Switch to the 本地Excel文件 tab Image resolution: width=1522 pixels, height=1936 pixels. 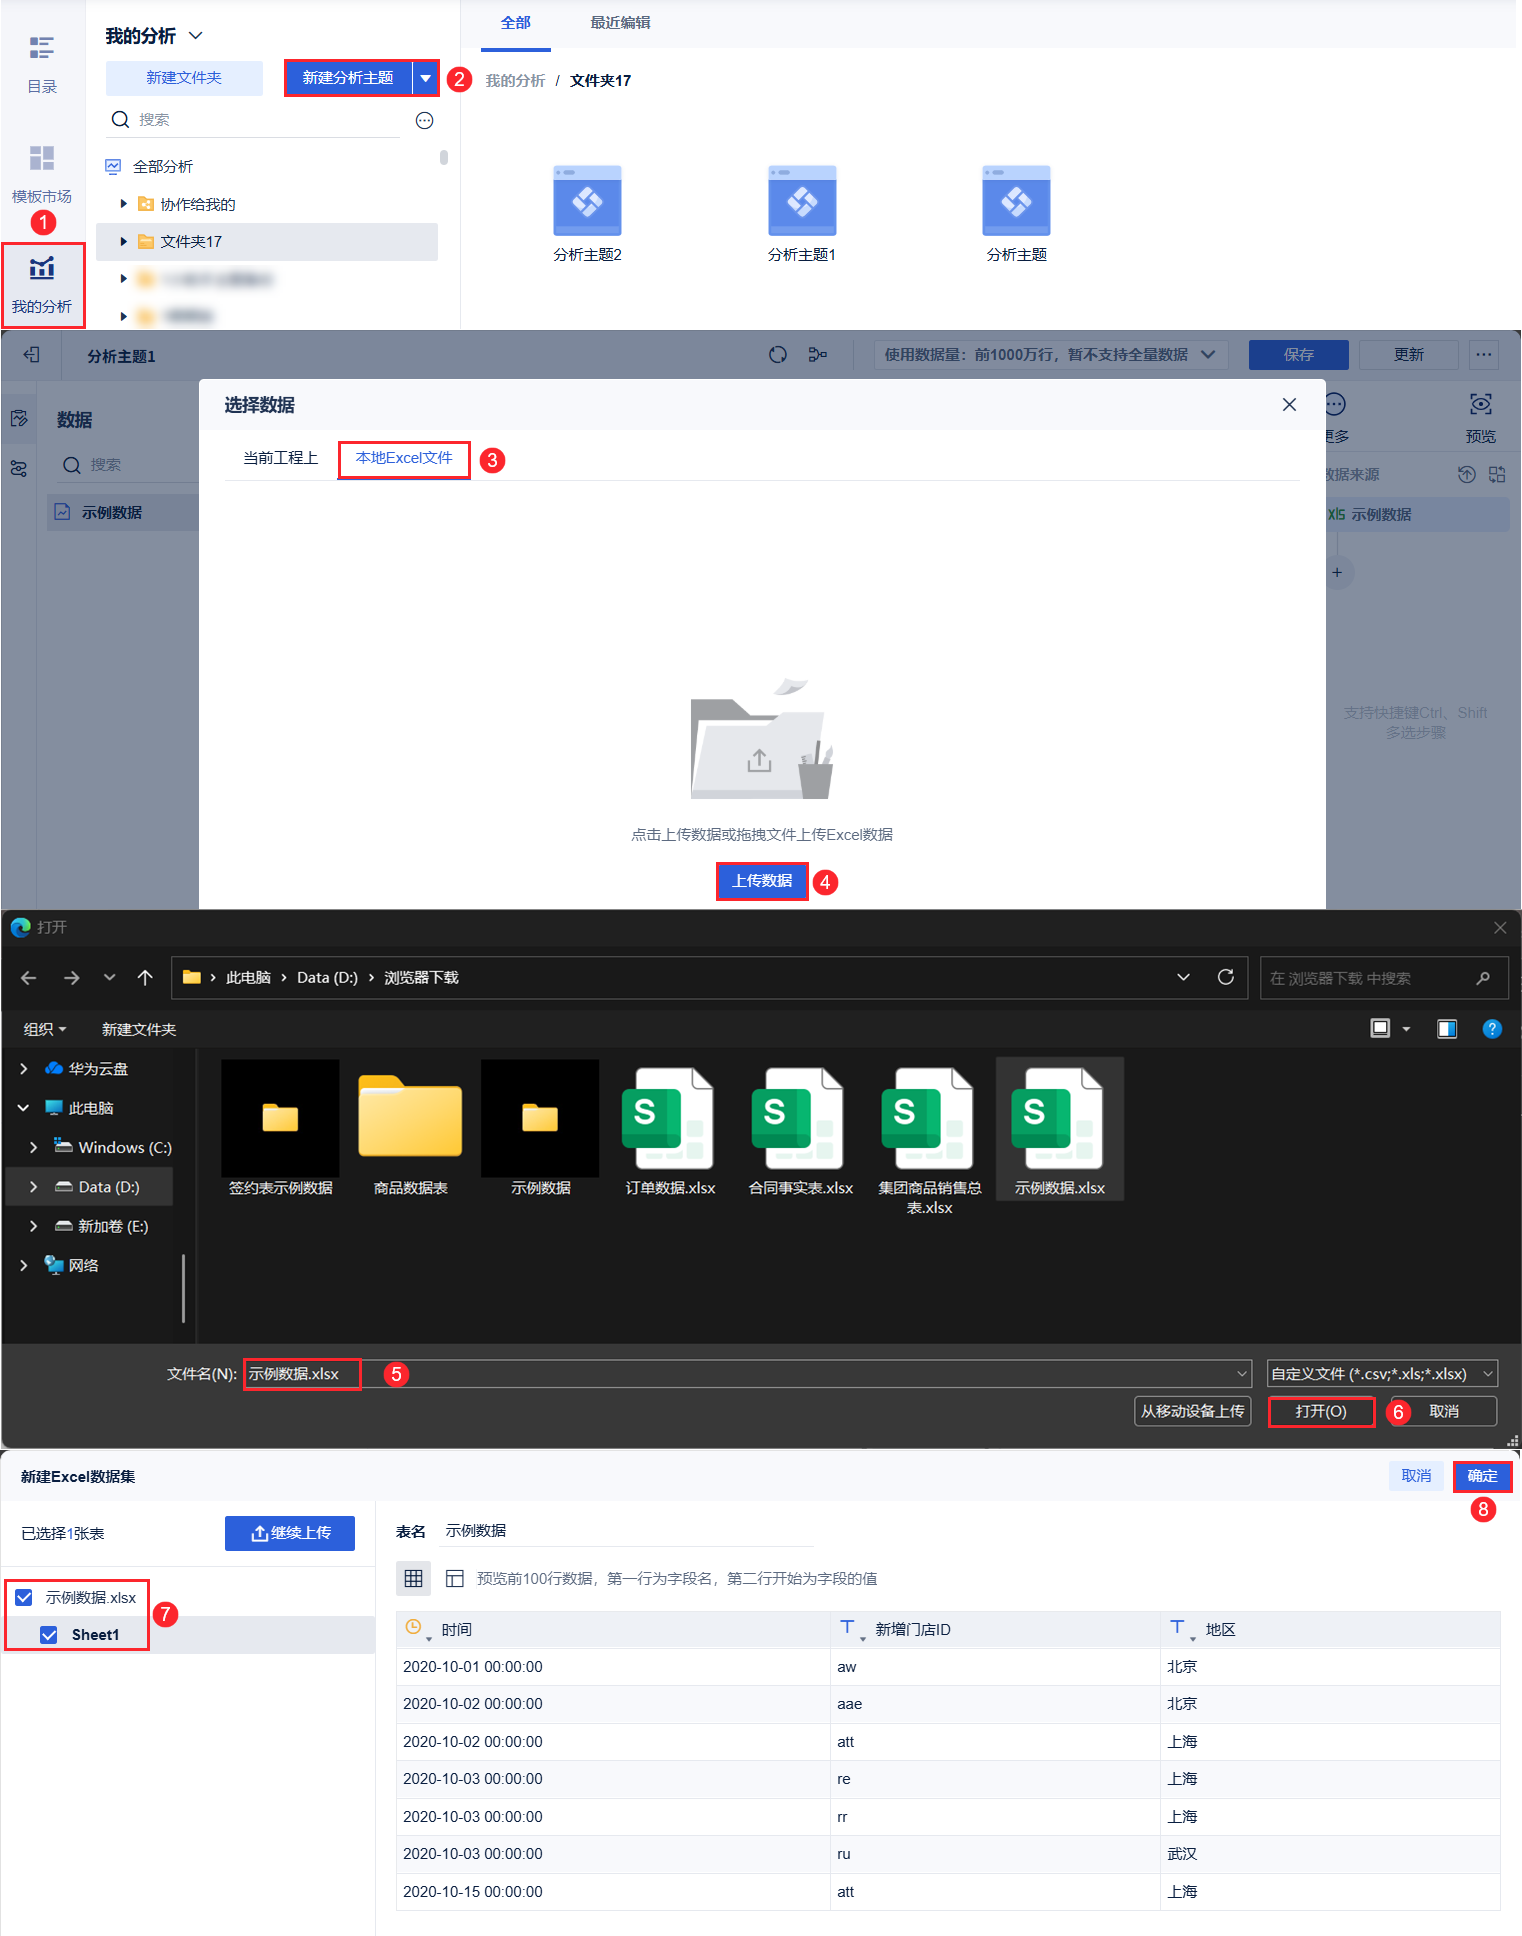pos(404,458)
